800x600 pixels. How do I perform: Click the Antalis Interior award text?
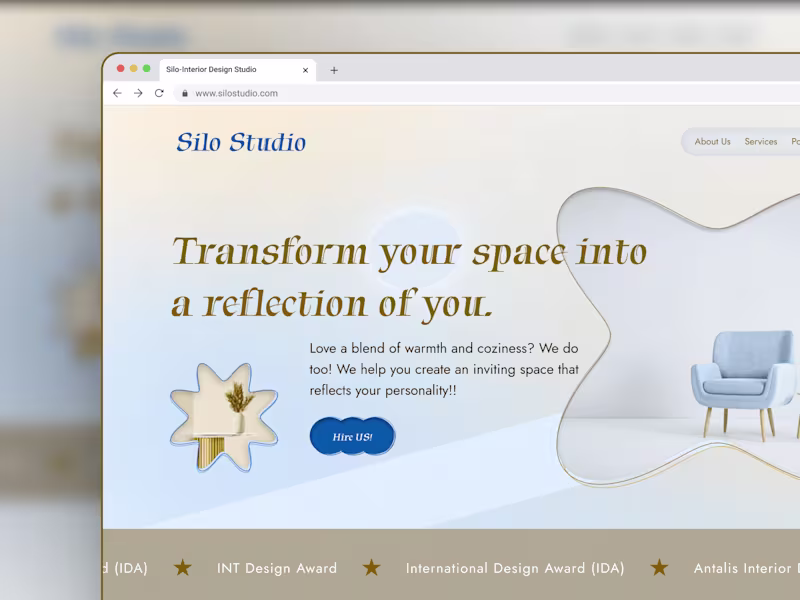pyautogui.click(x=746, y=568)
